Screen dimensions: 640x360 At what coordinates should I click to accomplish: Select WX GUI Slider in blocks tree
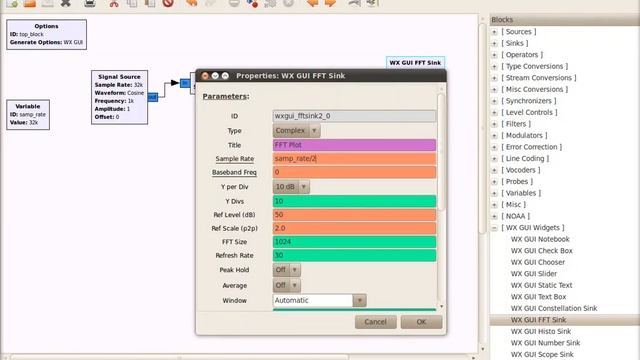point(534,274)
